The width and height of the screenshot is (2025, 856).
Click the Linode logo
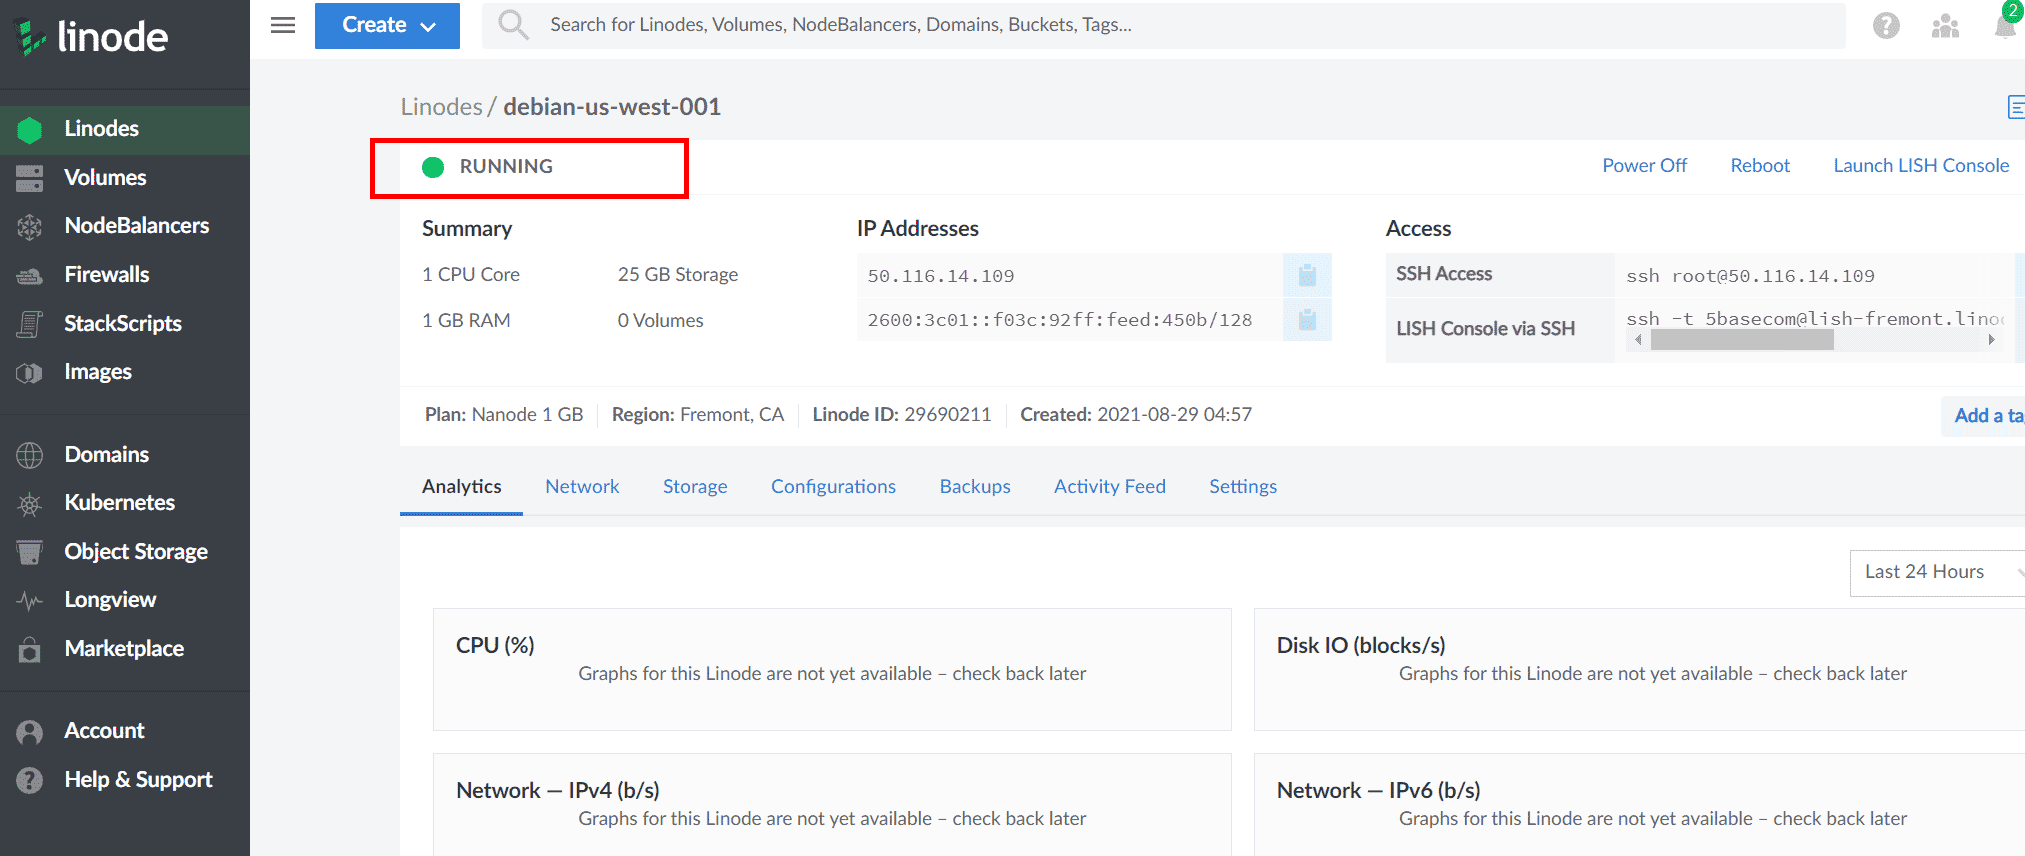point(92,37)
